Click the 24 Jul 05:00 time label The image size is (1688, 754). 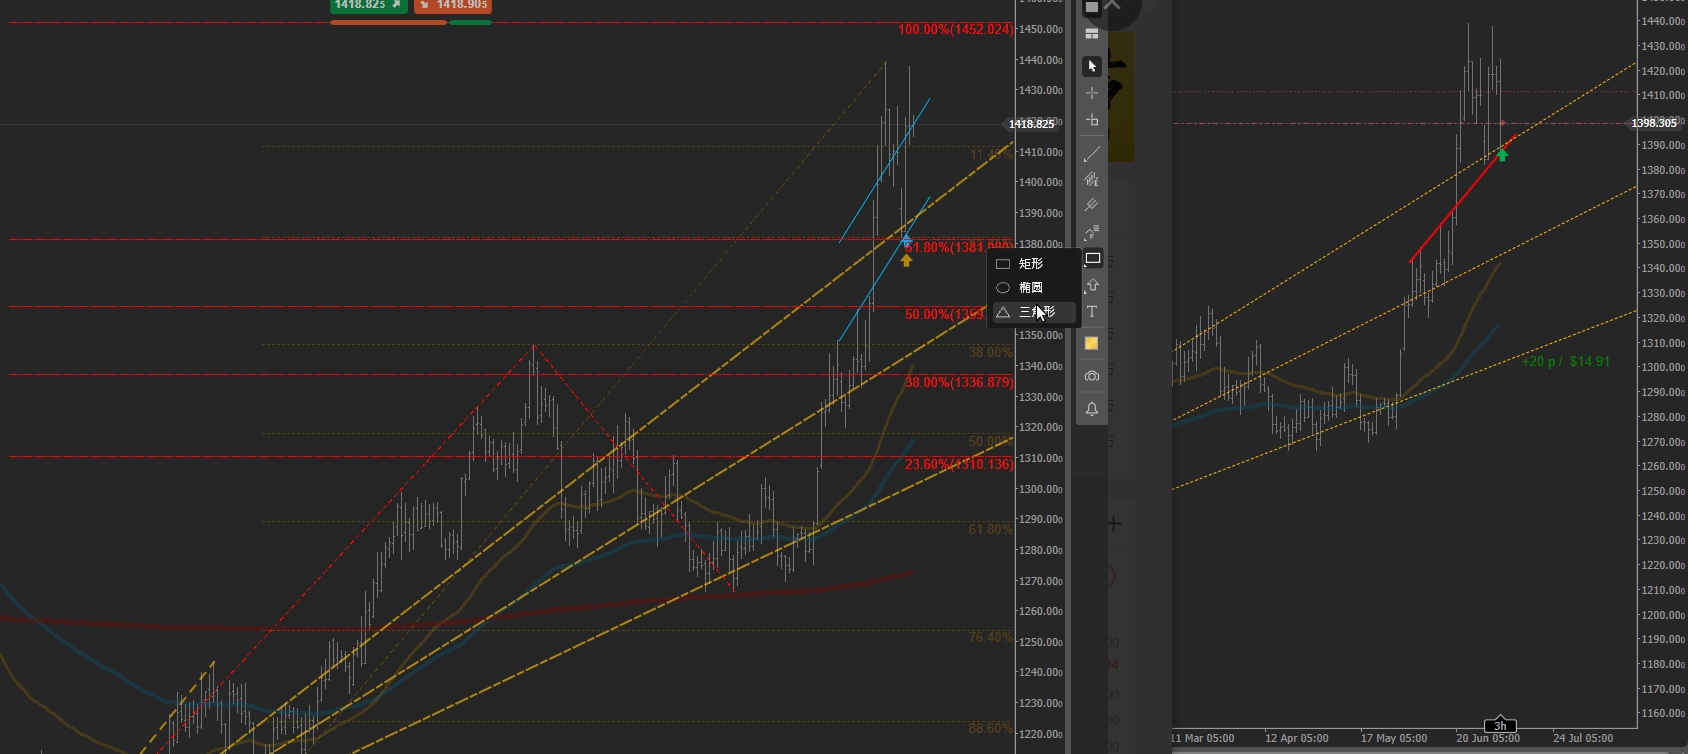tap(1583, 738)
